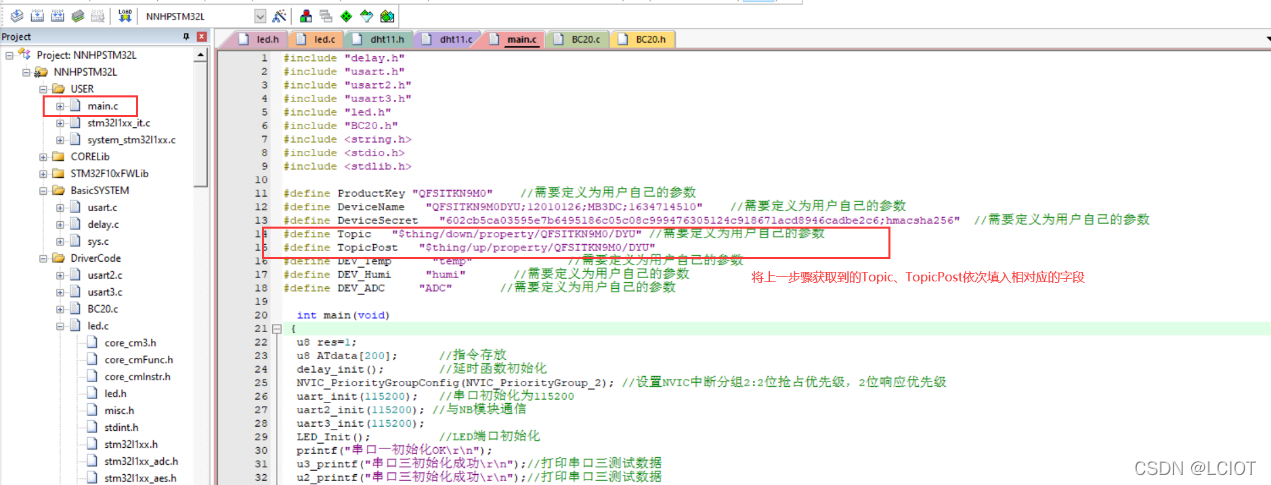Click the #define ProductKey code line

tap(489, 192)
